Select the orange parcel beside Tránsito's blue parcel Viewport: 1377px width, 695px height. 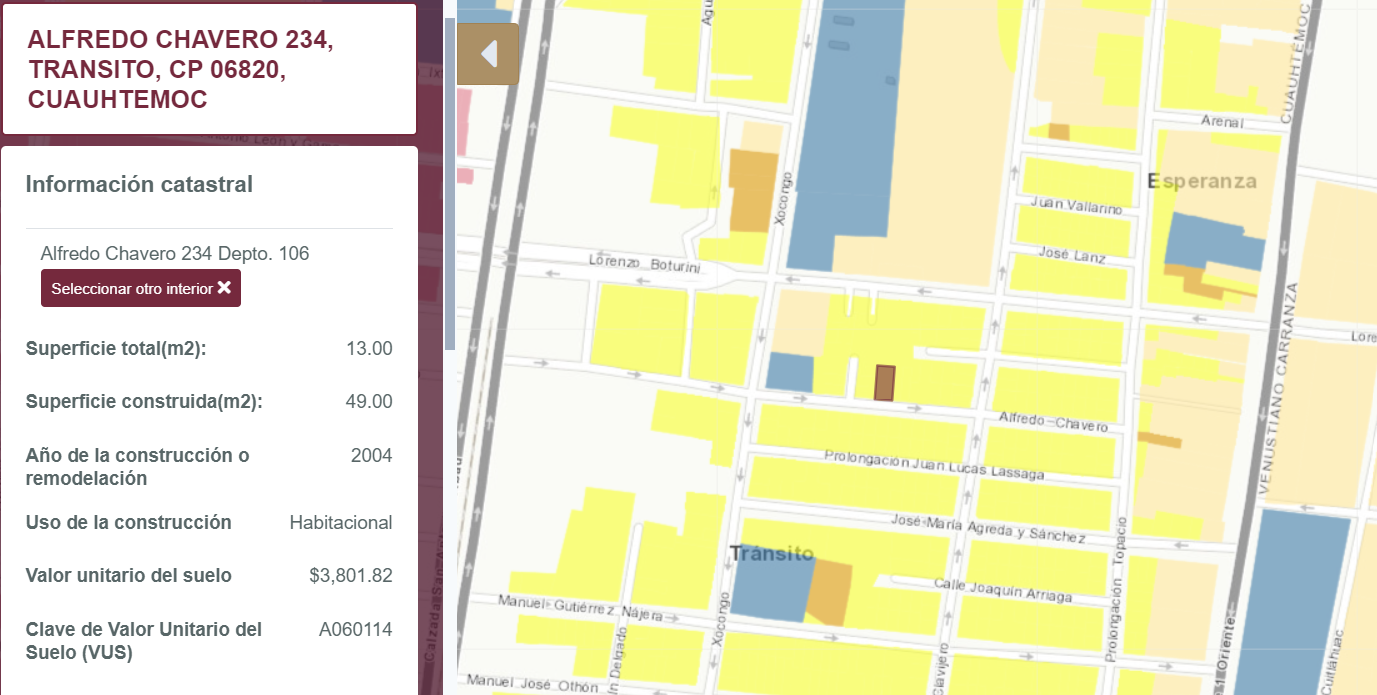click(x=829, y=593)
